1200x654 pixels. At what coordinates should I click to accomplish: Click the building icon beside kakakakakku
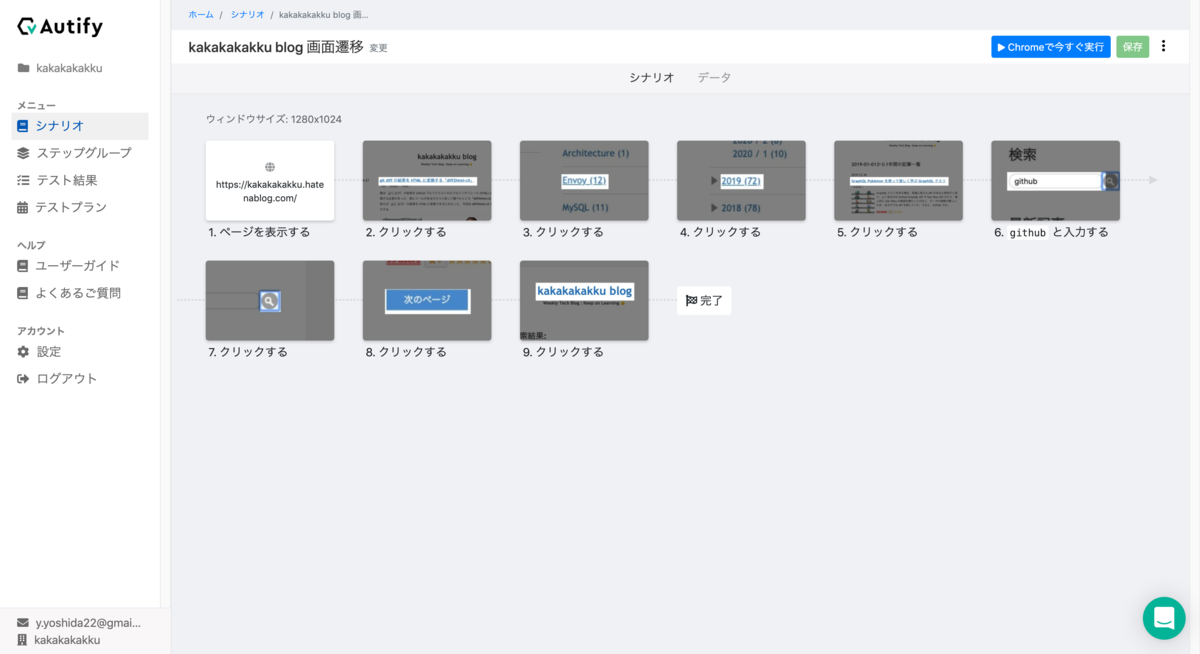23,640
